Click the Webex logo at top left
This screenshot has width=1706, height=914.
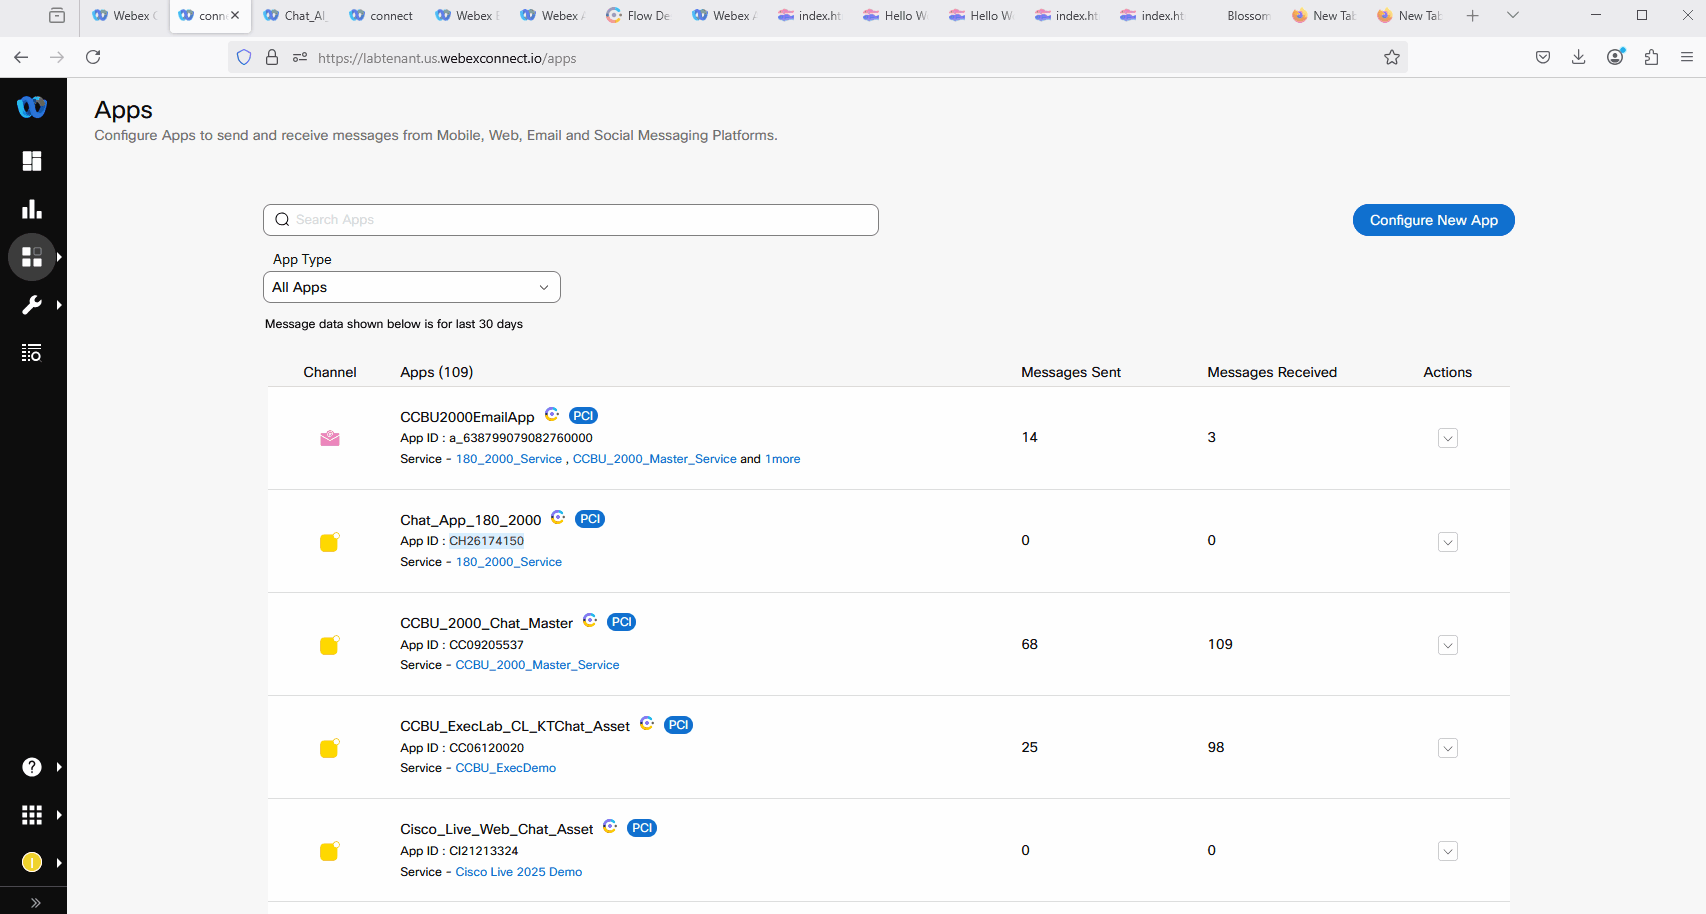point(32,107)
